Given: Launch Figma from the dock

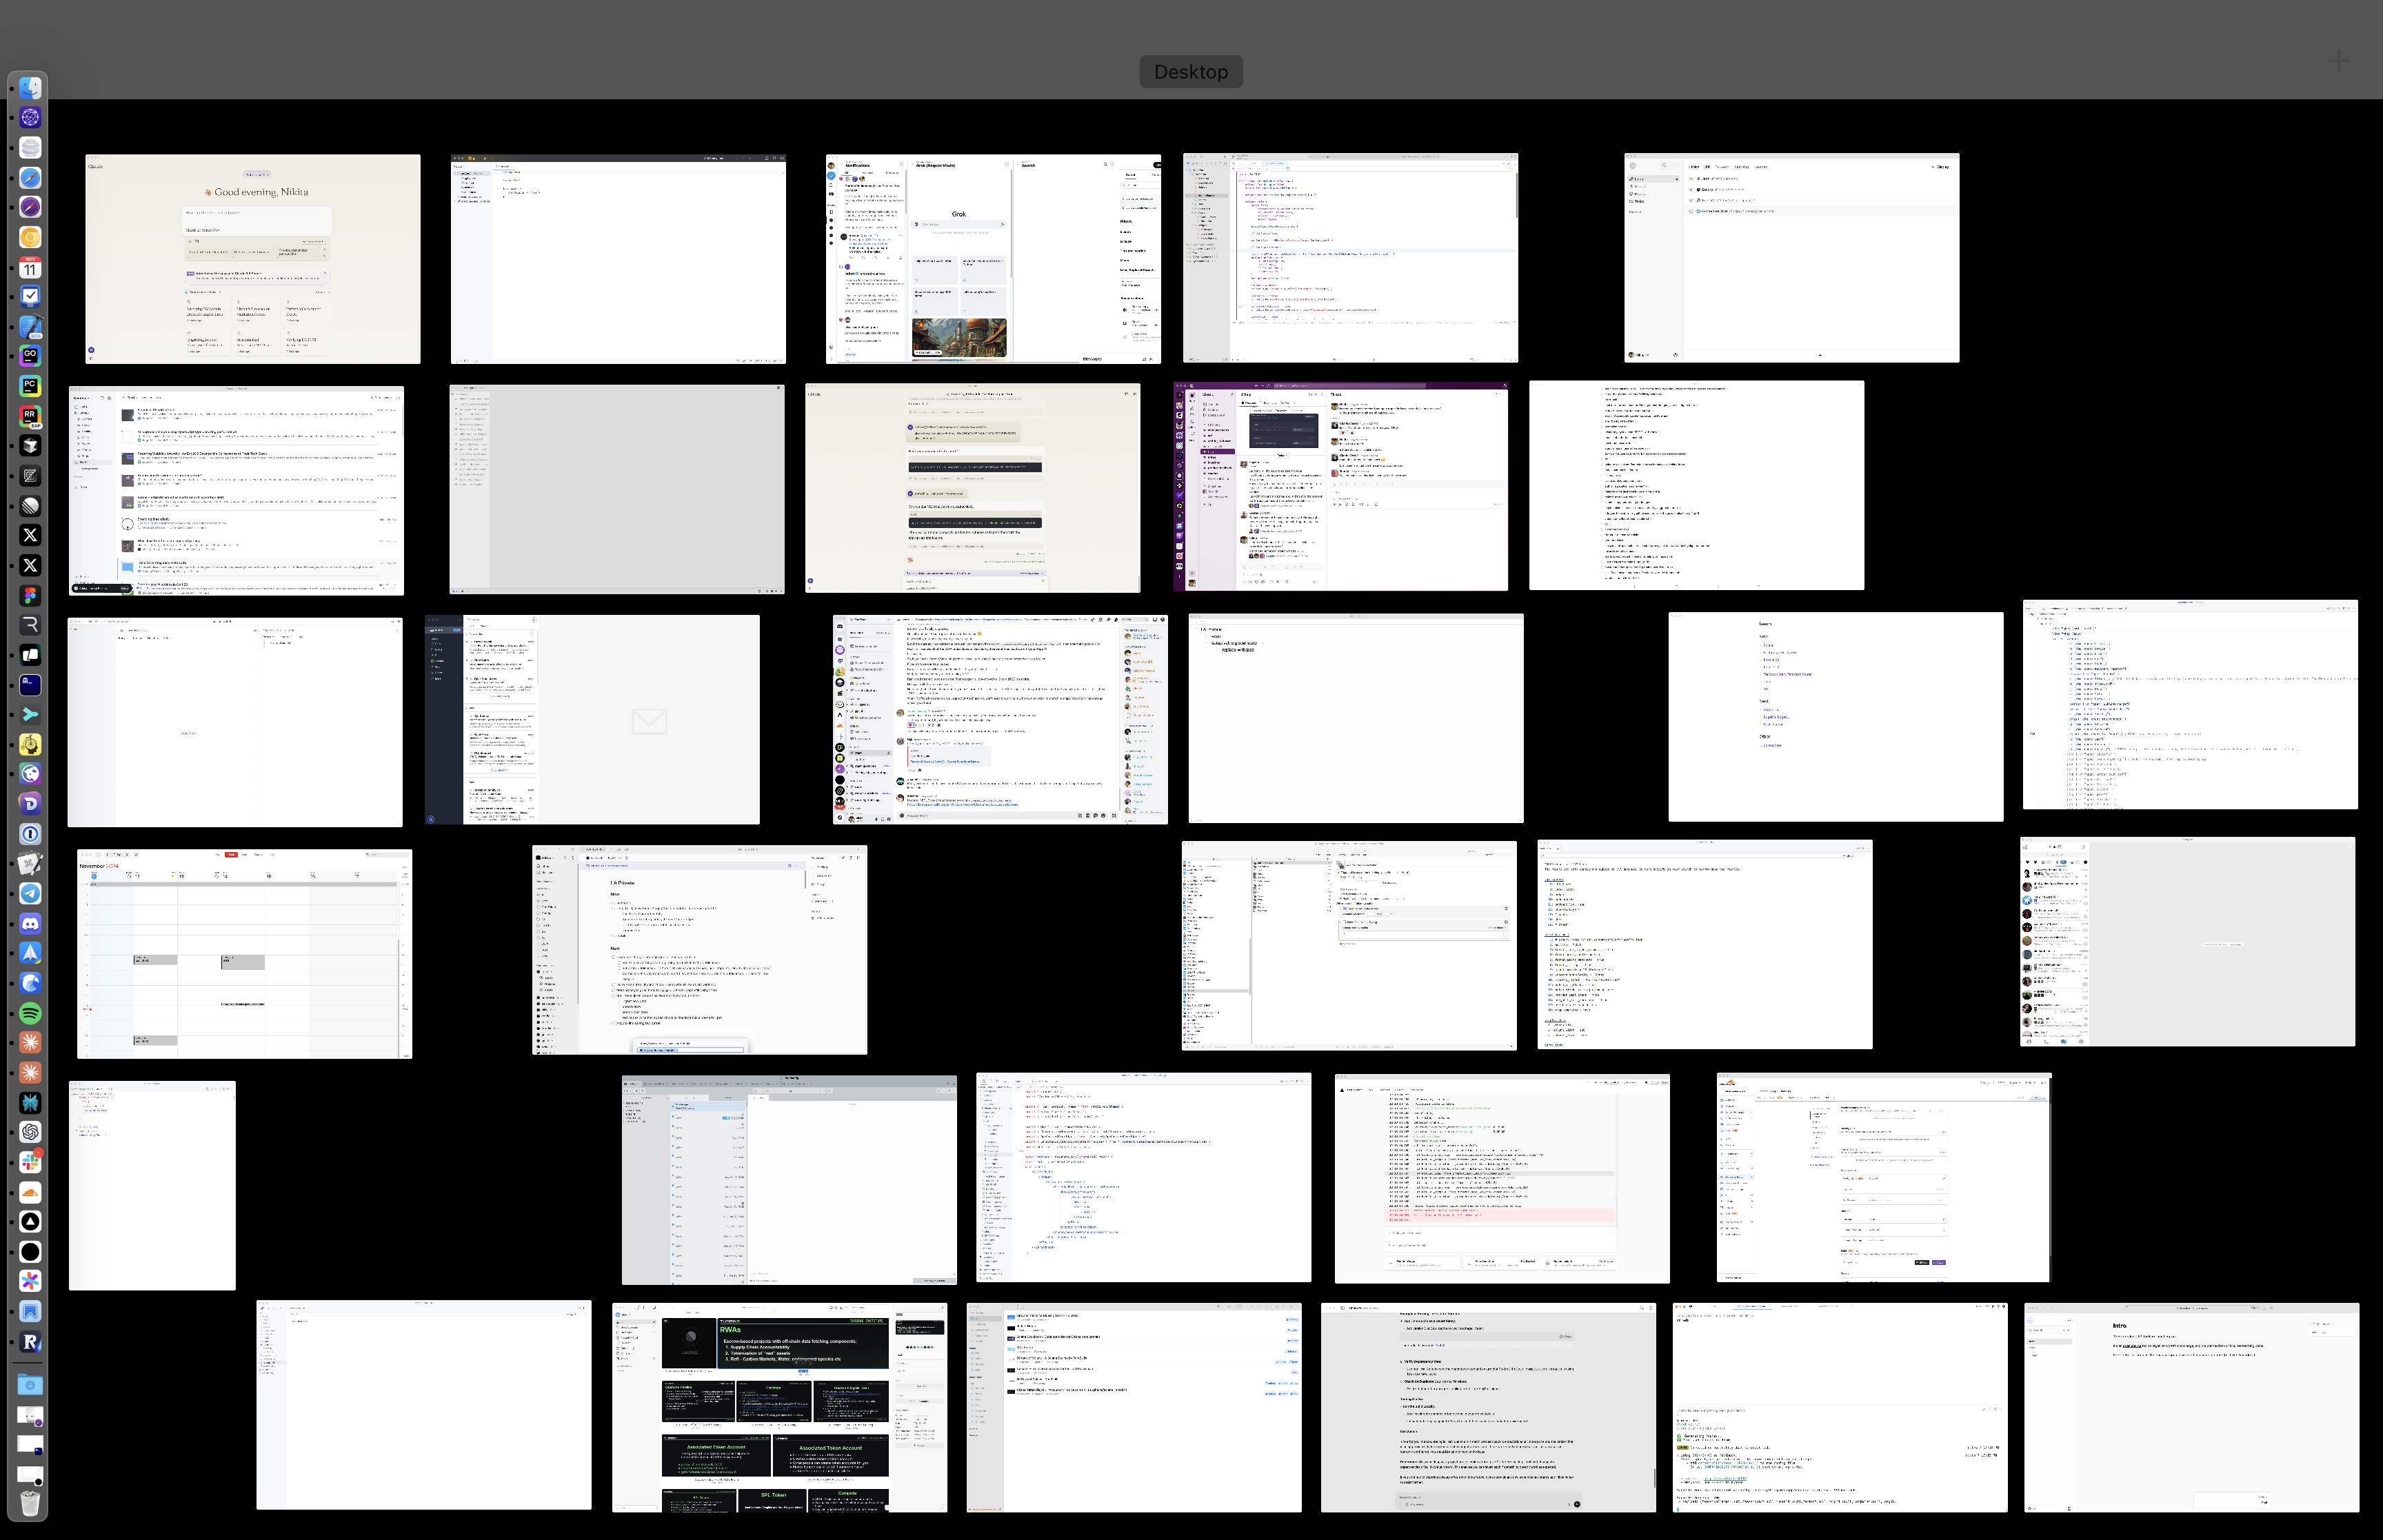Looking at the screenshot, I should (30, 595).
